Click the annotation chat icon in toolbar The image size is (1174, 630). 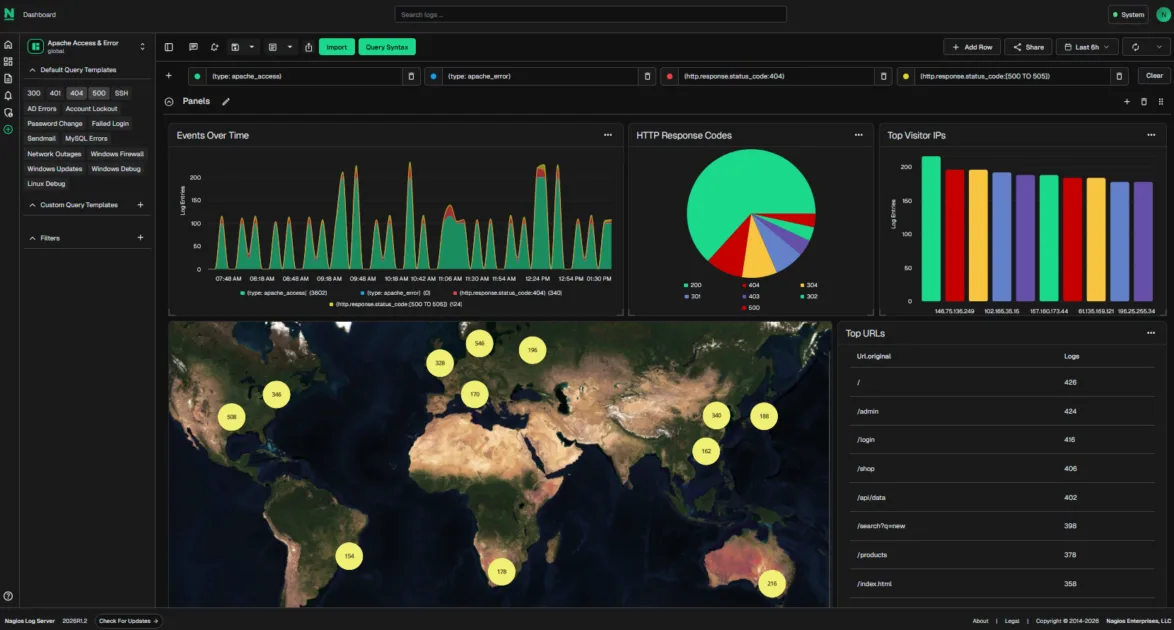point(194,47)
